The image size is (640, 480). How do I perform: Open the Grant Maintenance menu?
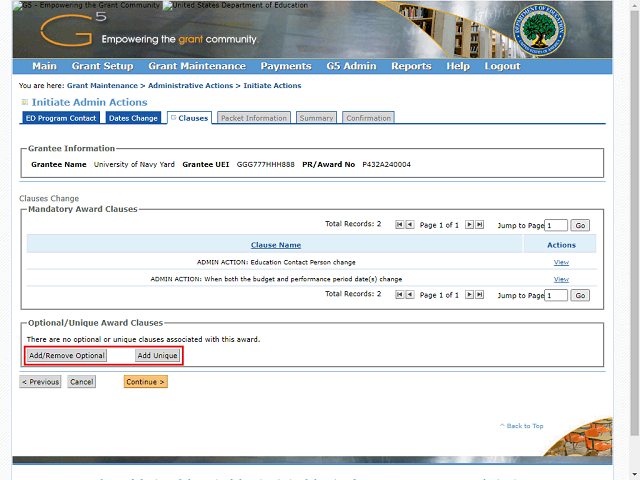[197, 66]
